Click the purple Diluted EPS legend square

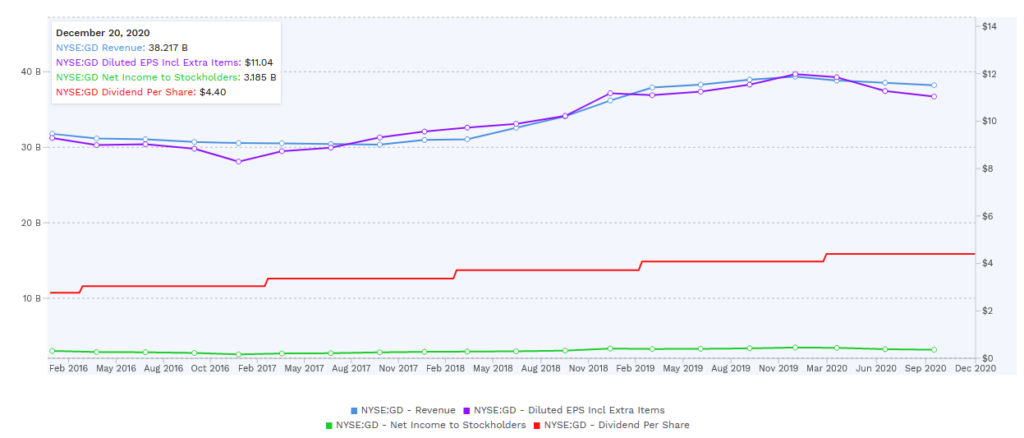(466, 411)
